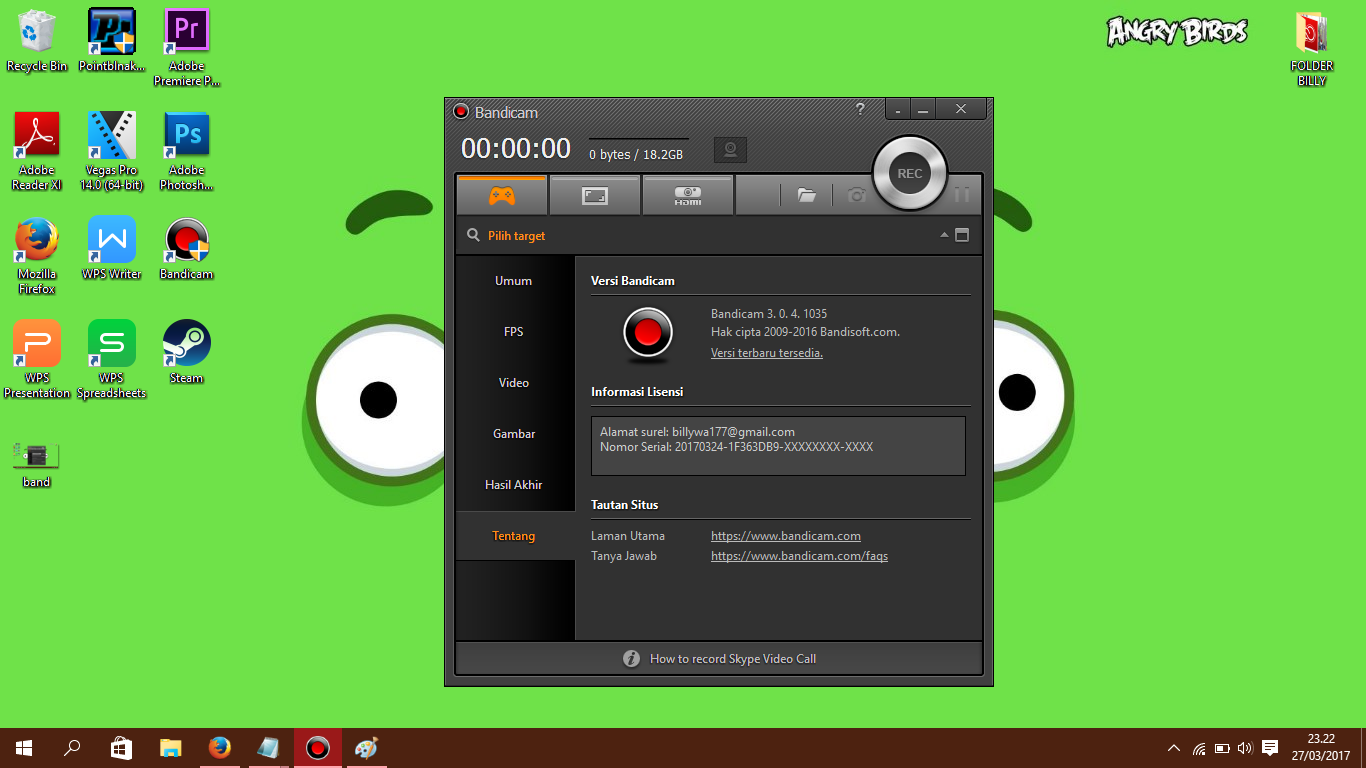The image size is (1366, 768).
Task: Select the WPS Writer desktop icon
Action: [112, 249]
